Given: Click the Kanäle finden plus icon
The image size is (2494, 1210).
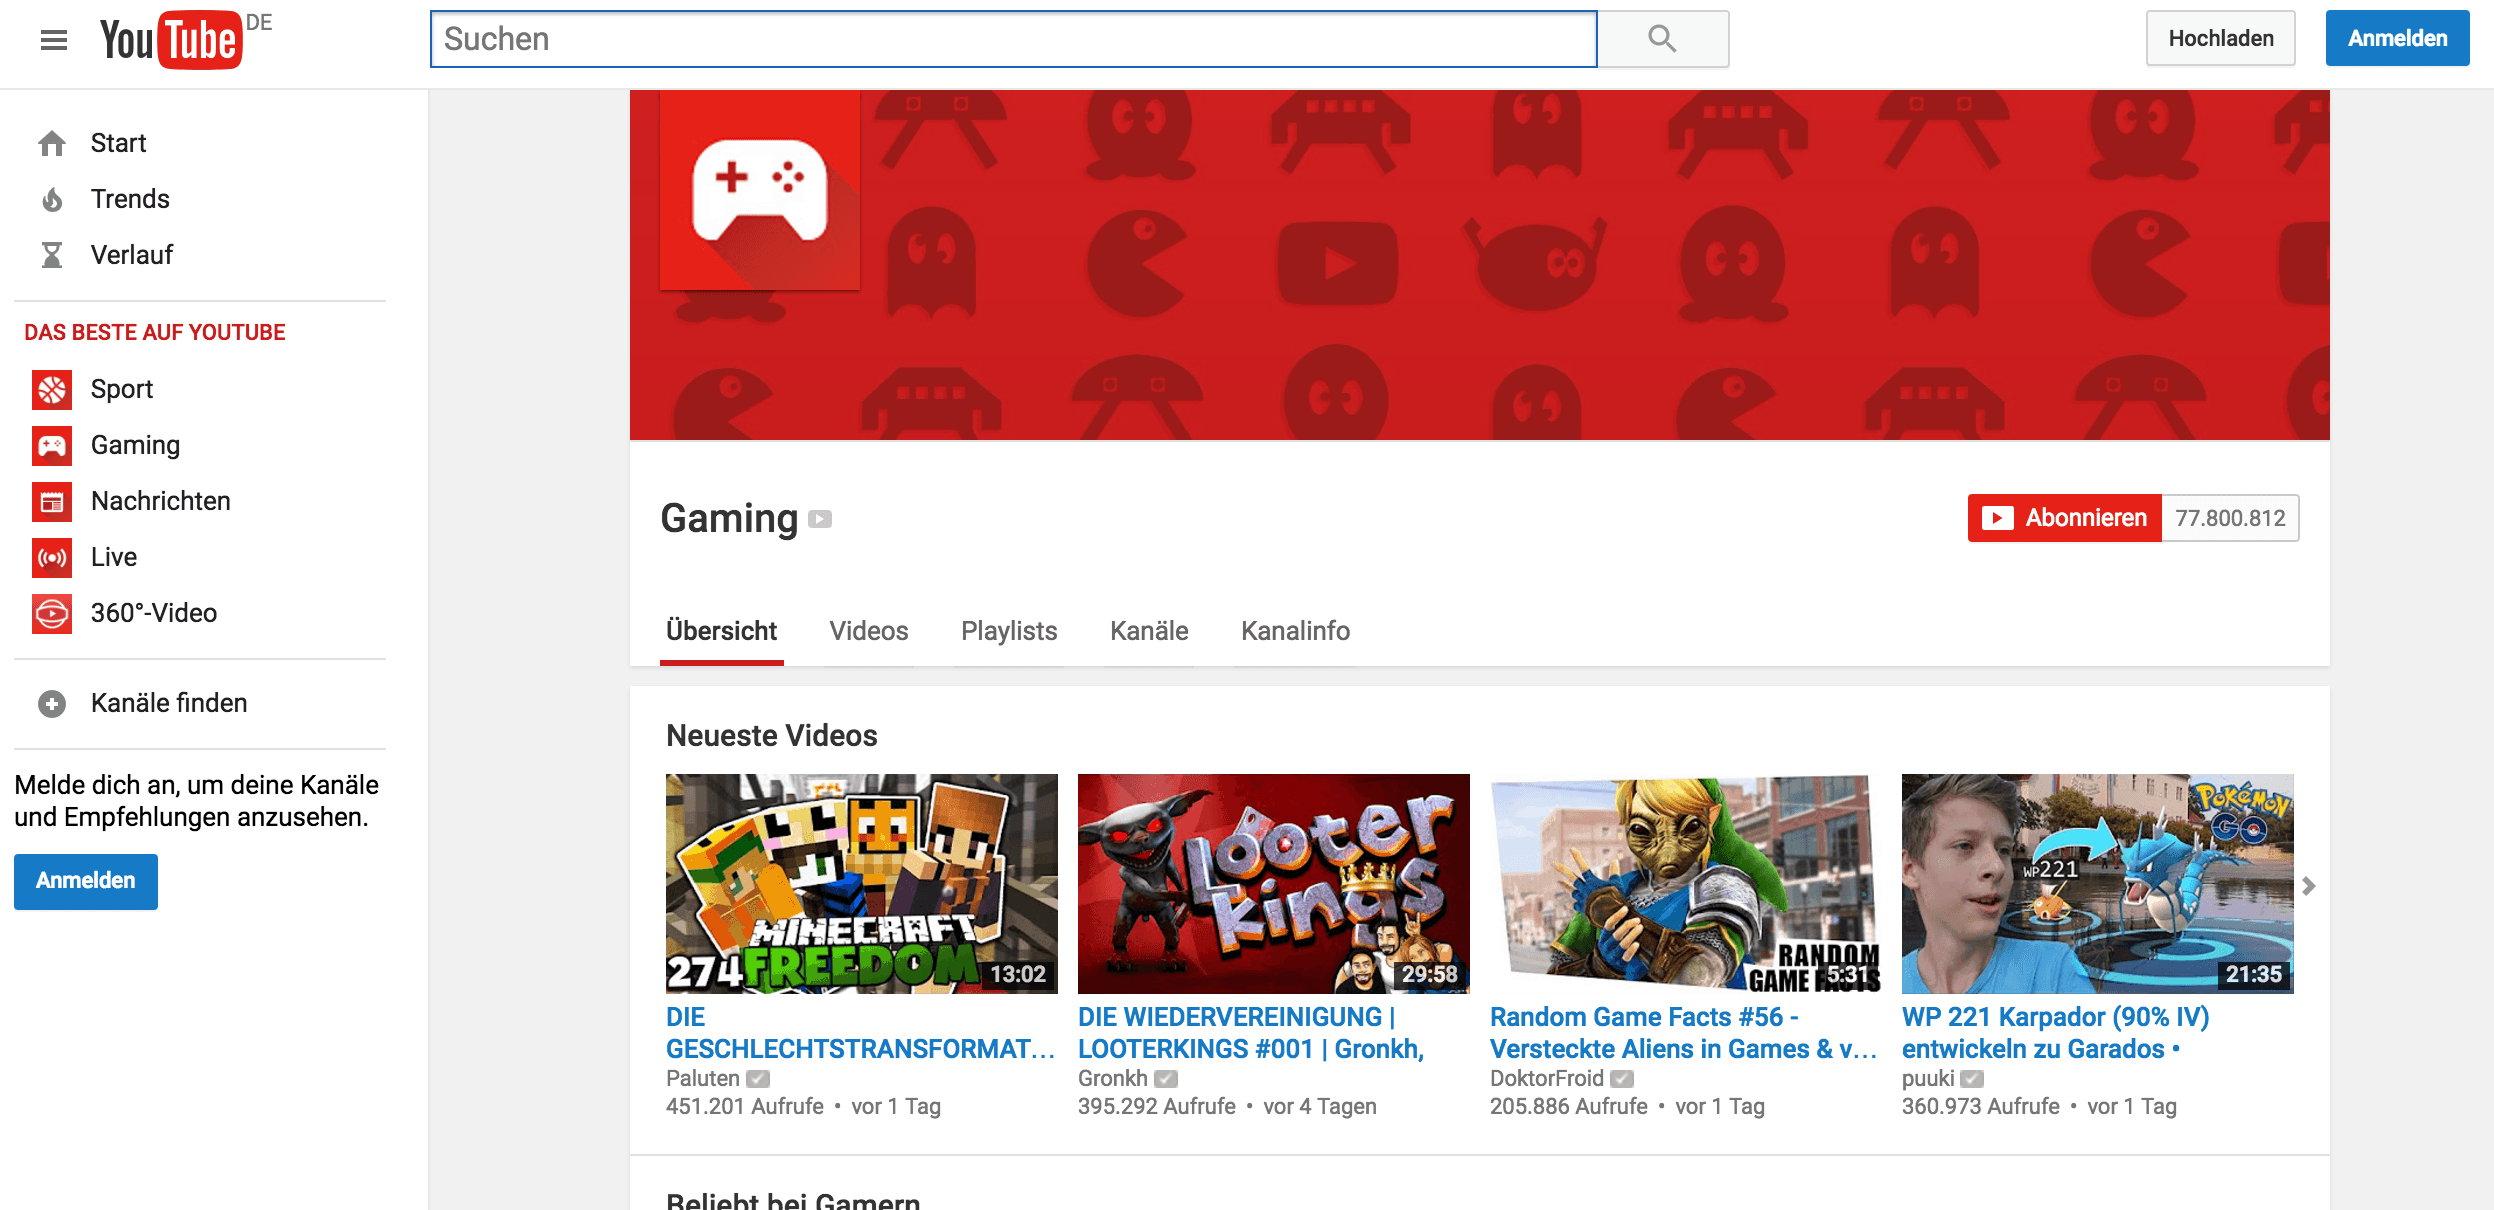Looking at the screenshot, I should (x=52, y=704).
